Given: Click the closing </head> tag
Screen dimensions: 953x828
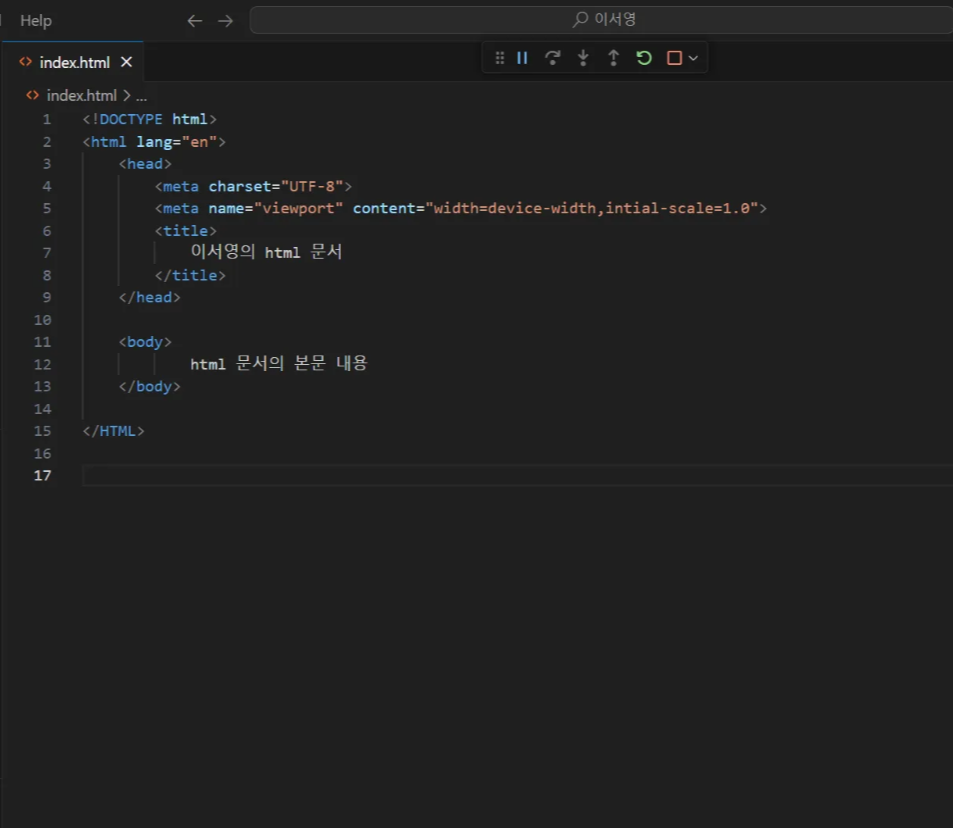Looking at the screenshot, I should pyautogui.click(x=150, y=297).
